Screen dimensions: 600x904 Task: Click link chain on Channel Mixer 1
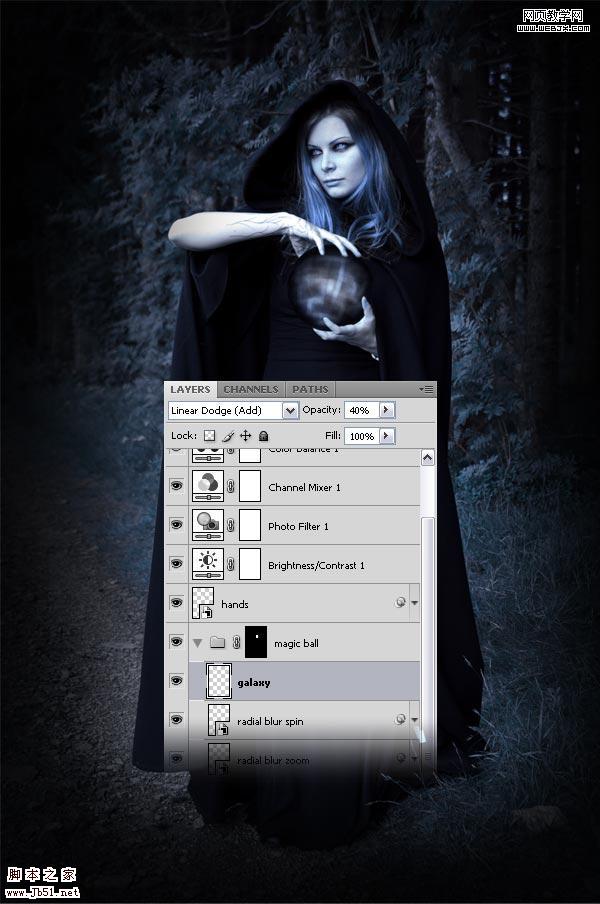coord(231,486)
